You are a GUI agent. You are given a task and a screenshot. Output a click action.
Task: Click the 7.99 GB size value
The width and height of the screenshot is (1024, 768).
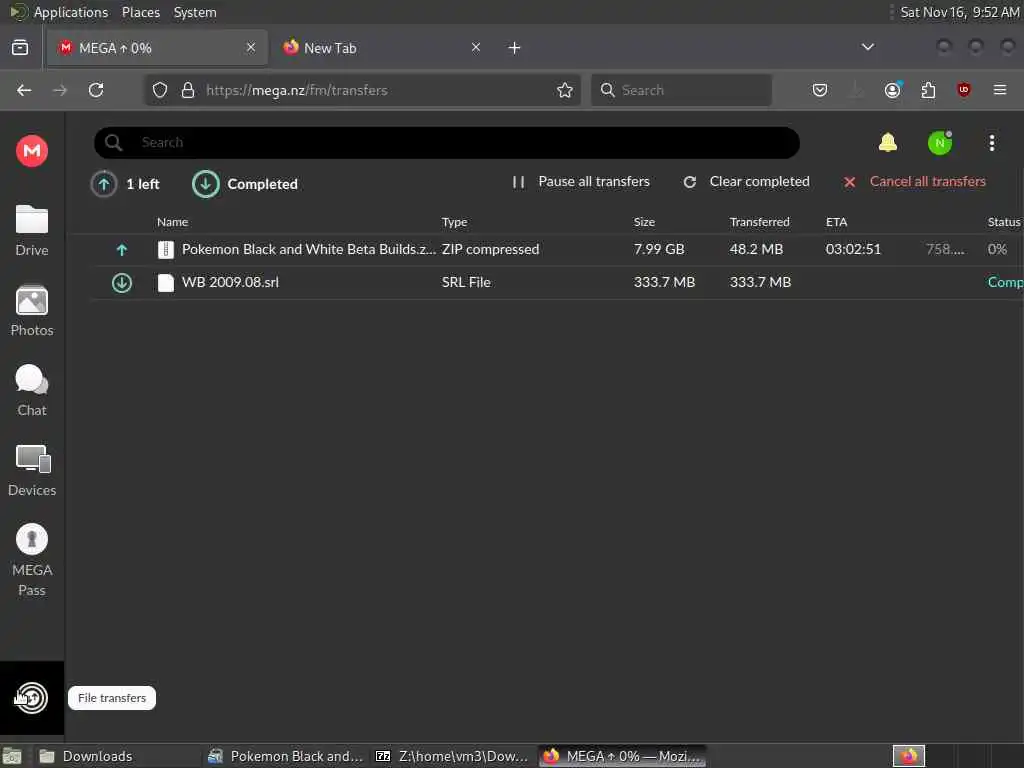(659, 249)
